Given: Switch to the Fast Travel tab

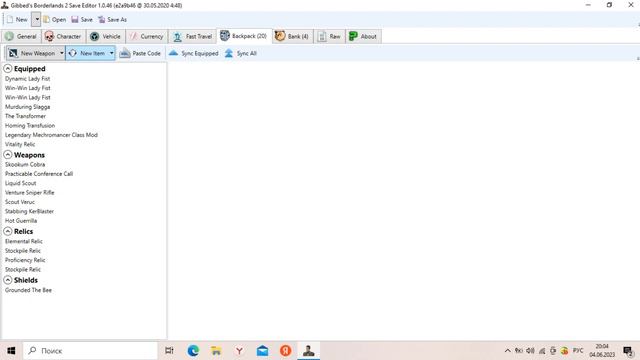Looking at the screenshot, I should tap(193, 36).
